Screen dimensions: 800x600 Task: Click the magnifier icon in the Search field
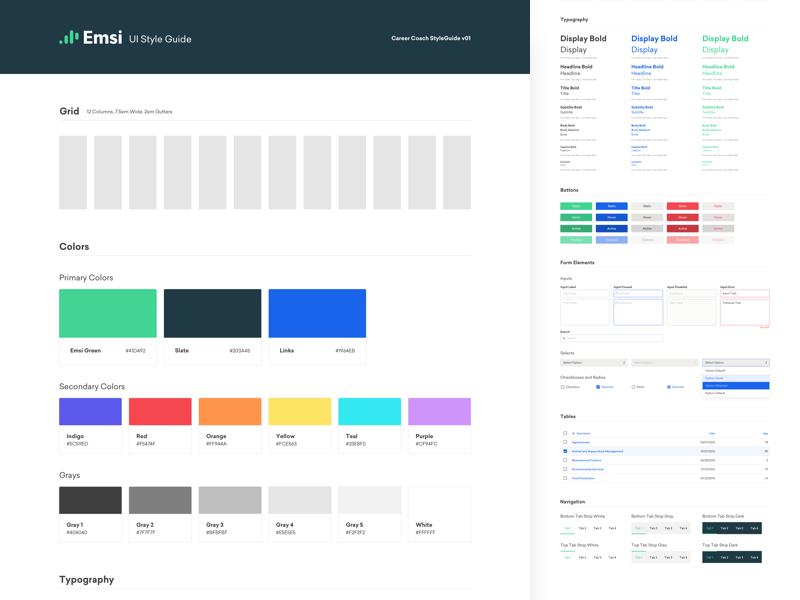[x=564, y=338]
